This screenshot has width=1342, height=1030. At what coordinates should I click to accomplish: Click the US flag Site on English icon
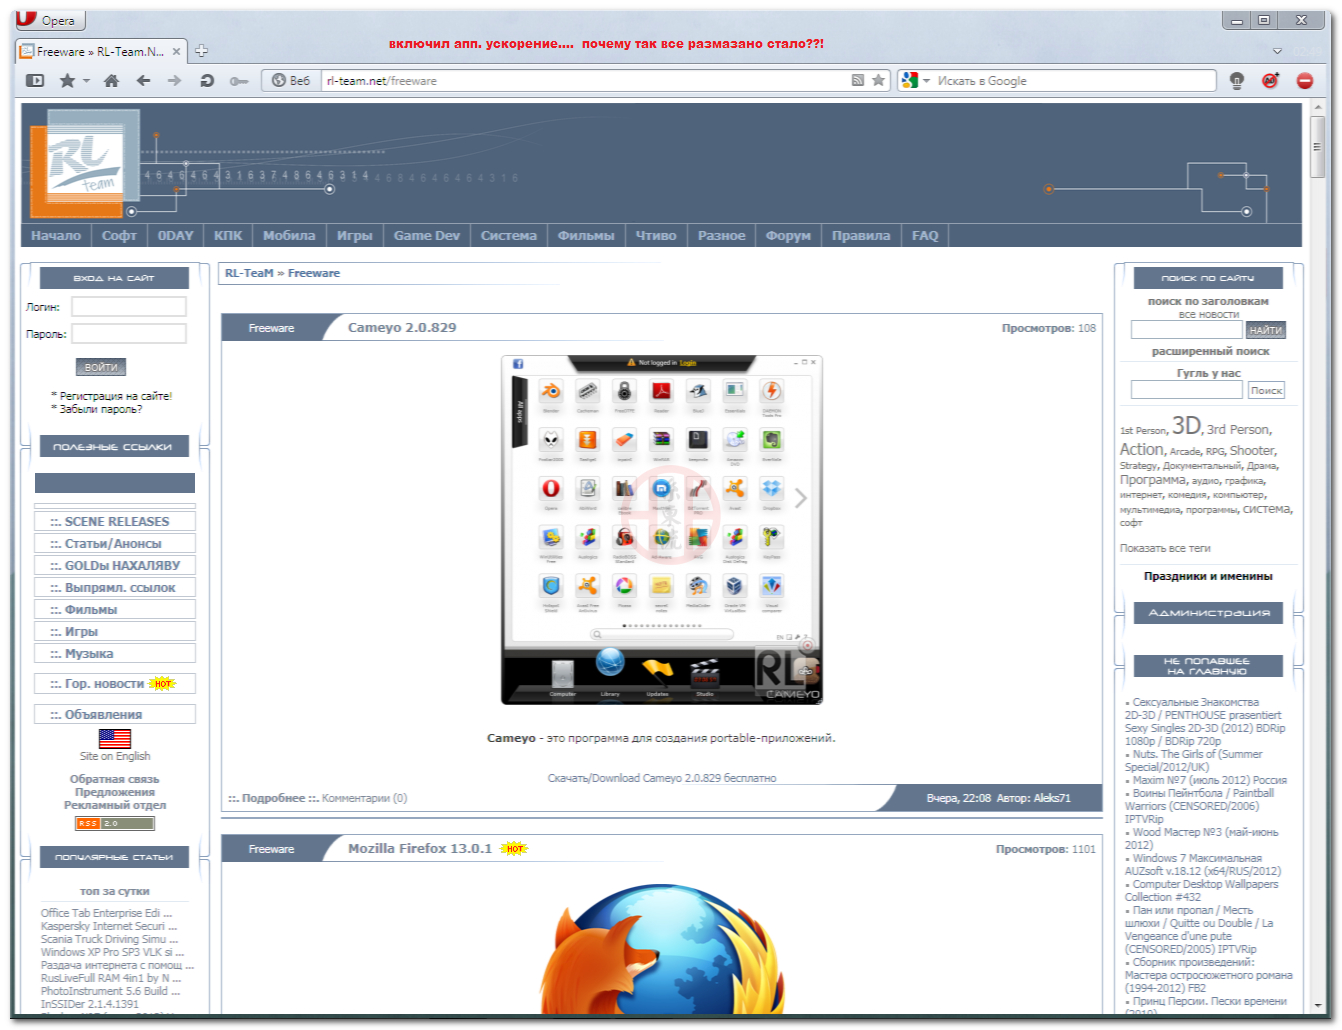(115, 738)
